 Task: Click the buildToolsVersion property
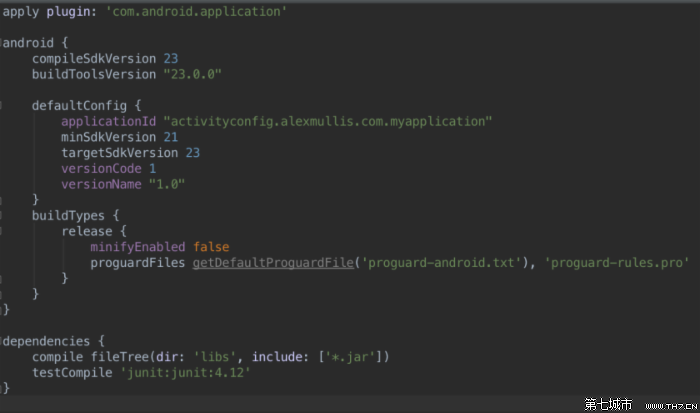94,74
